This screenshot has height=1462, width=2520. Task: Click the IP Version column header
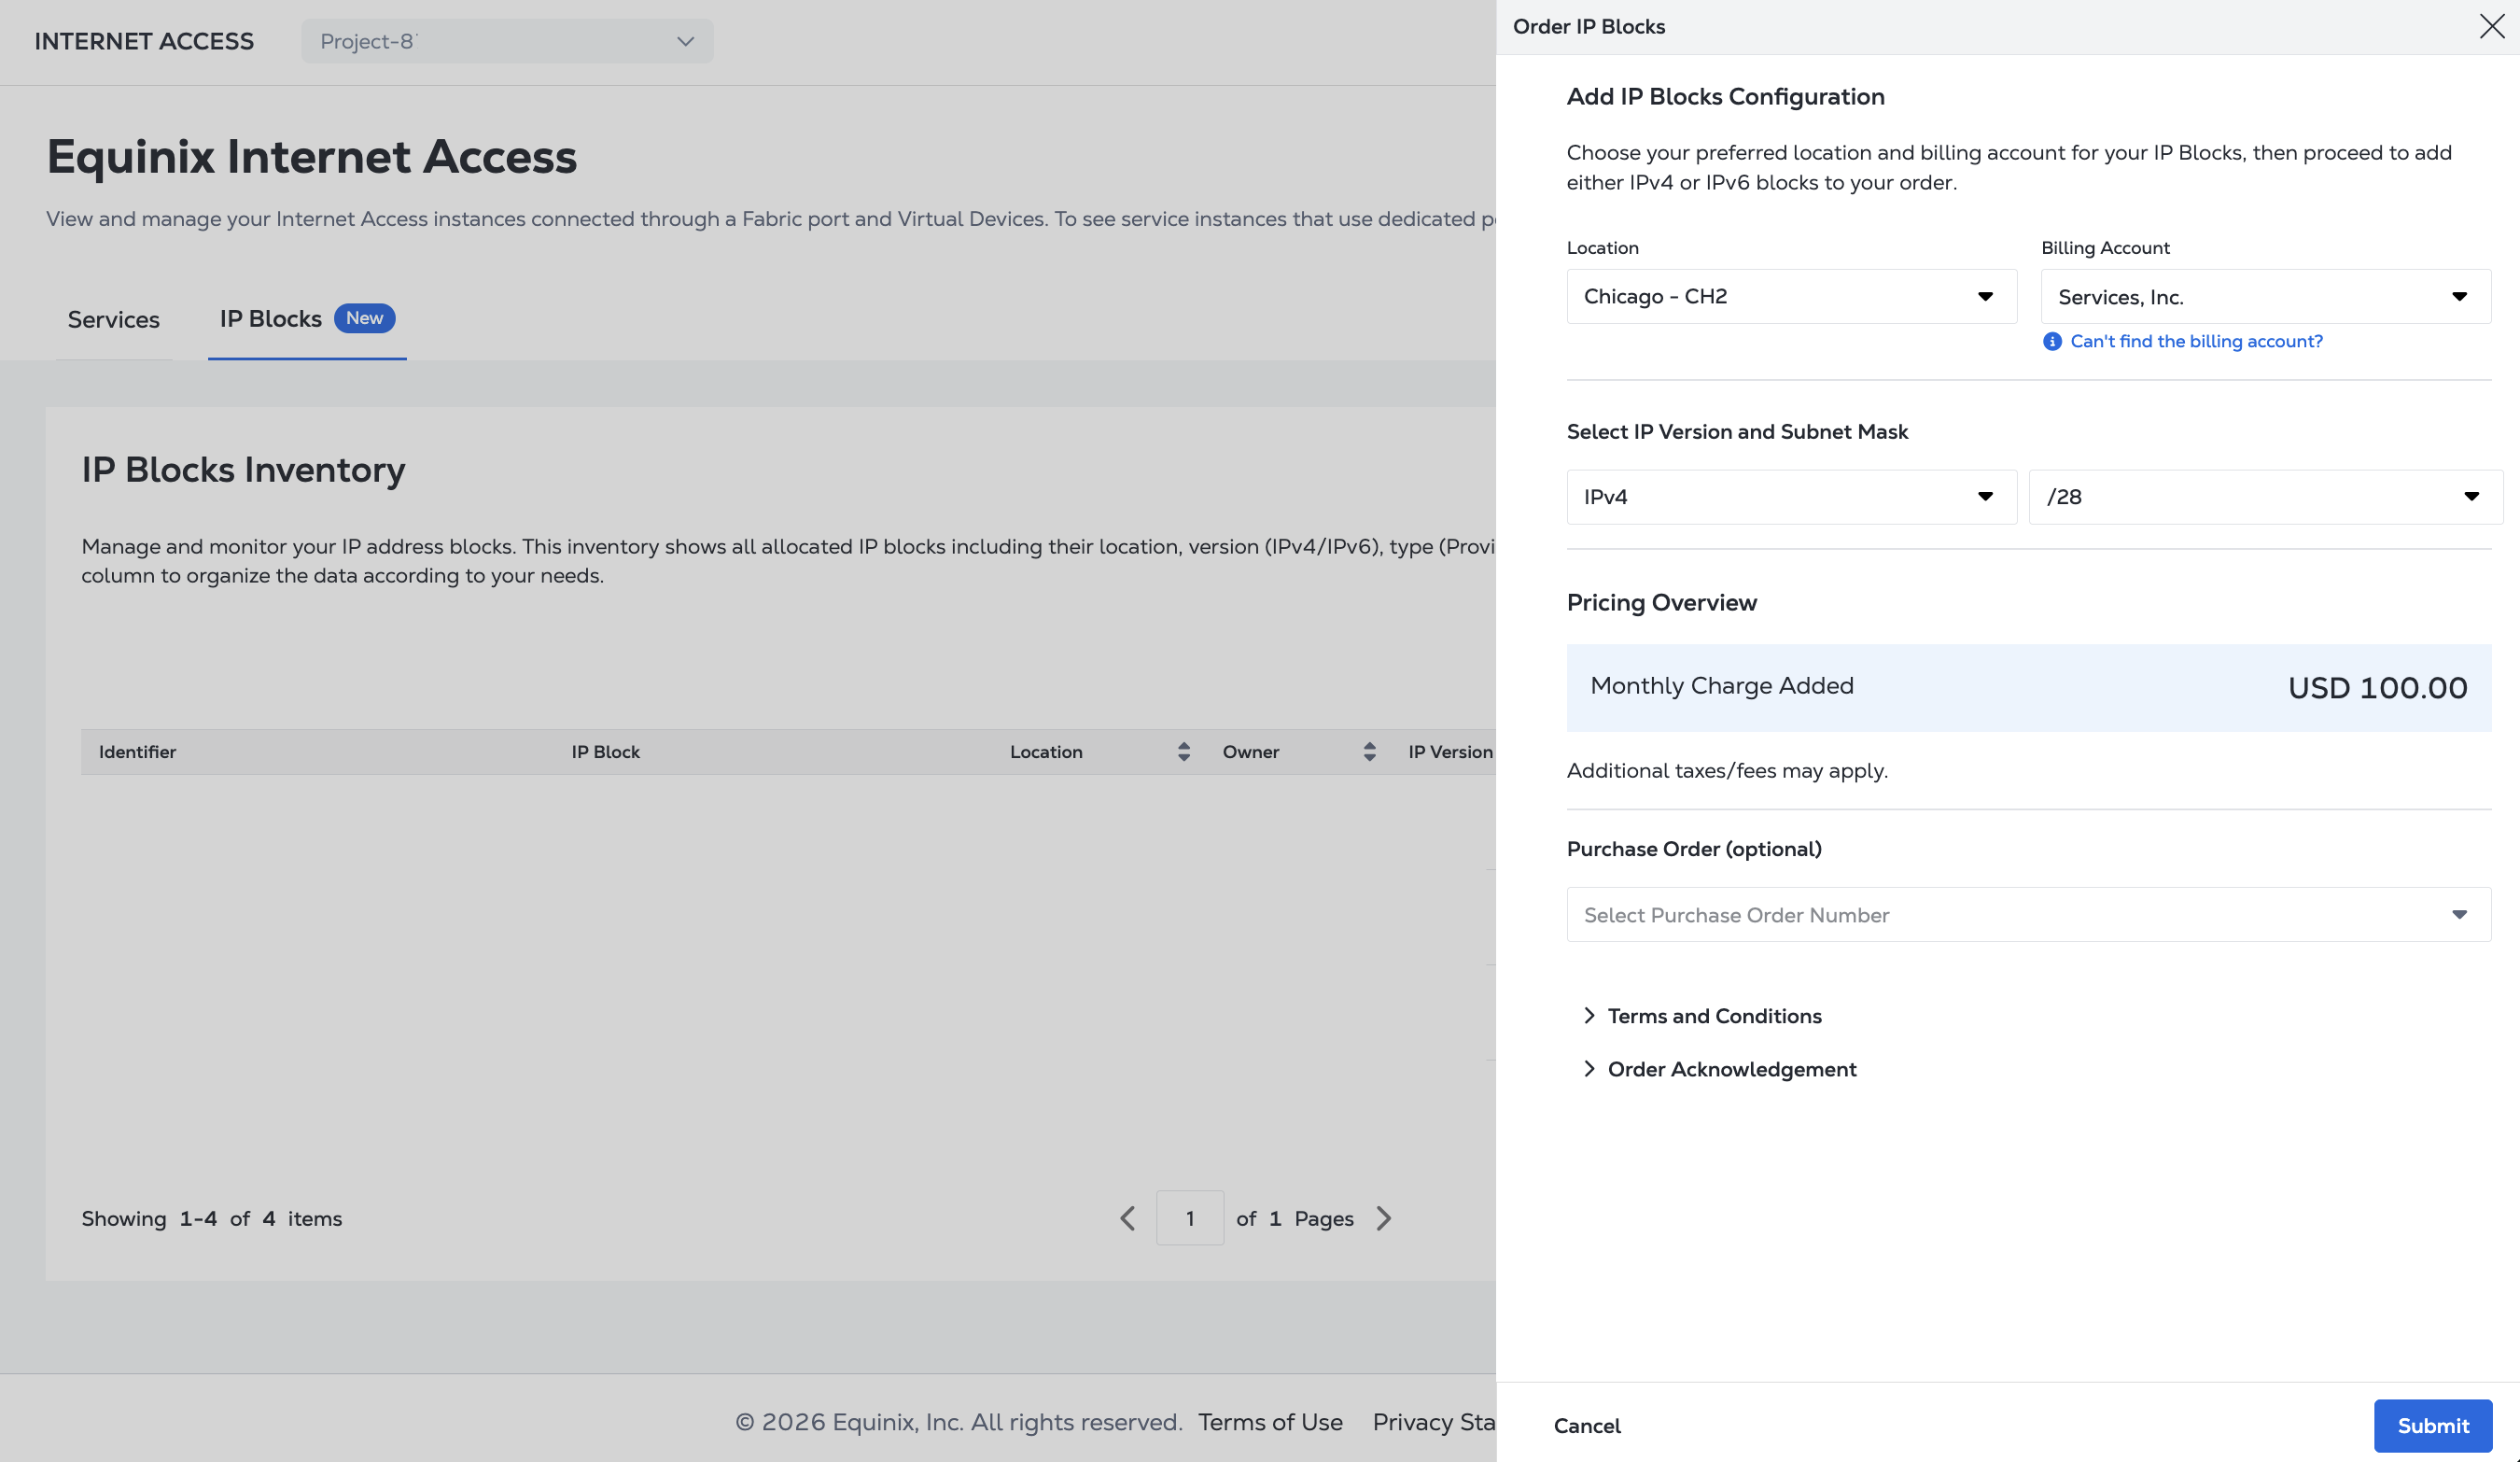coord(1450,752)
